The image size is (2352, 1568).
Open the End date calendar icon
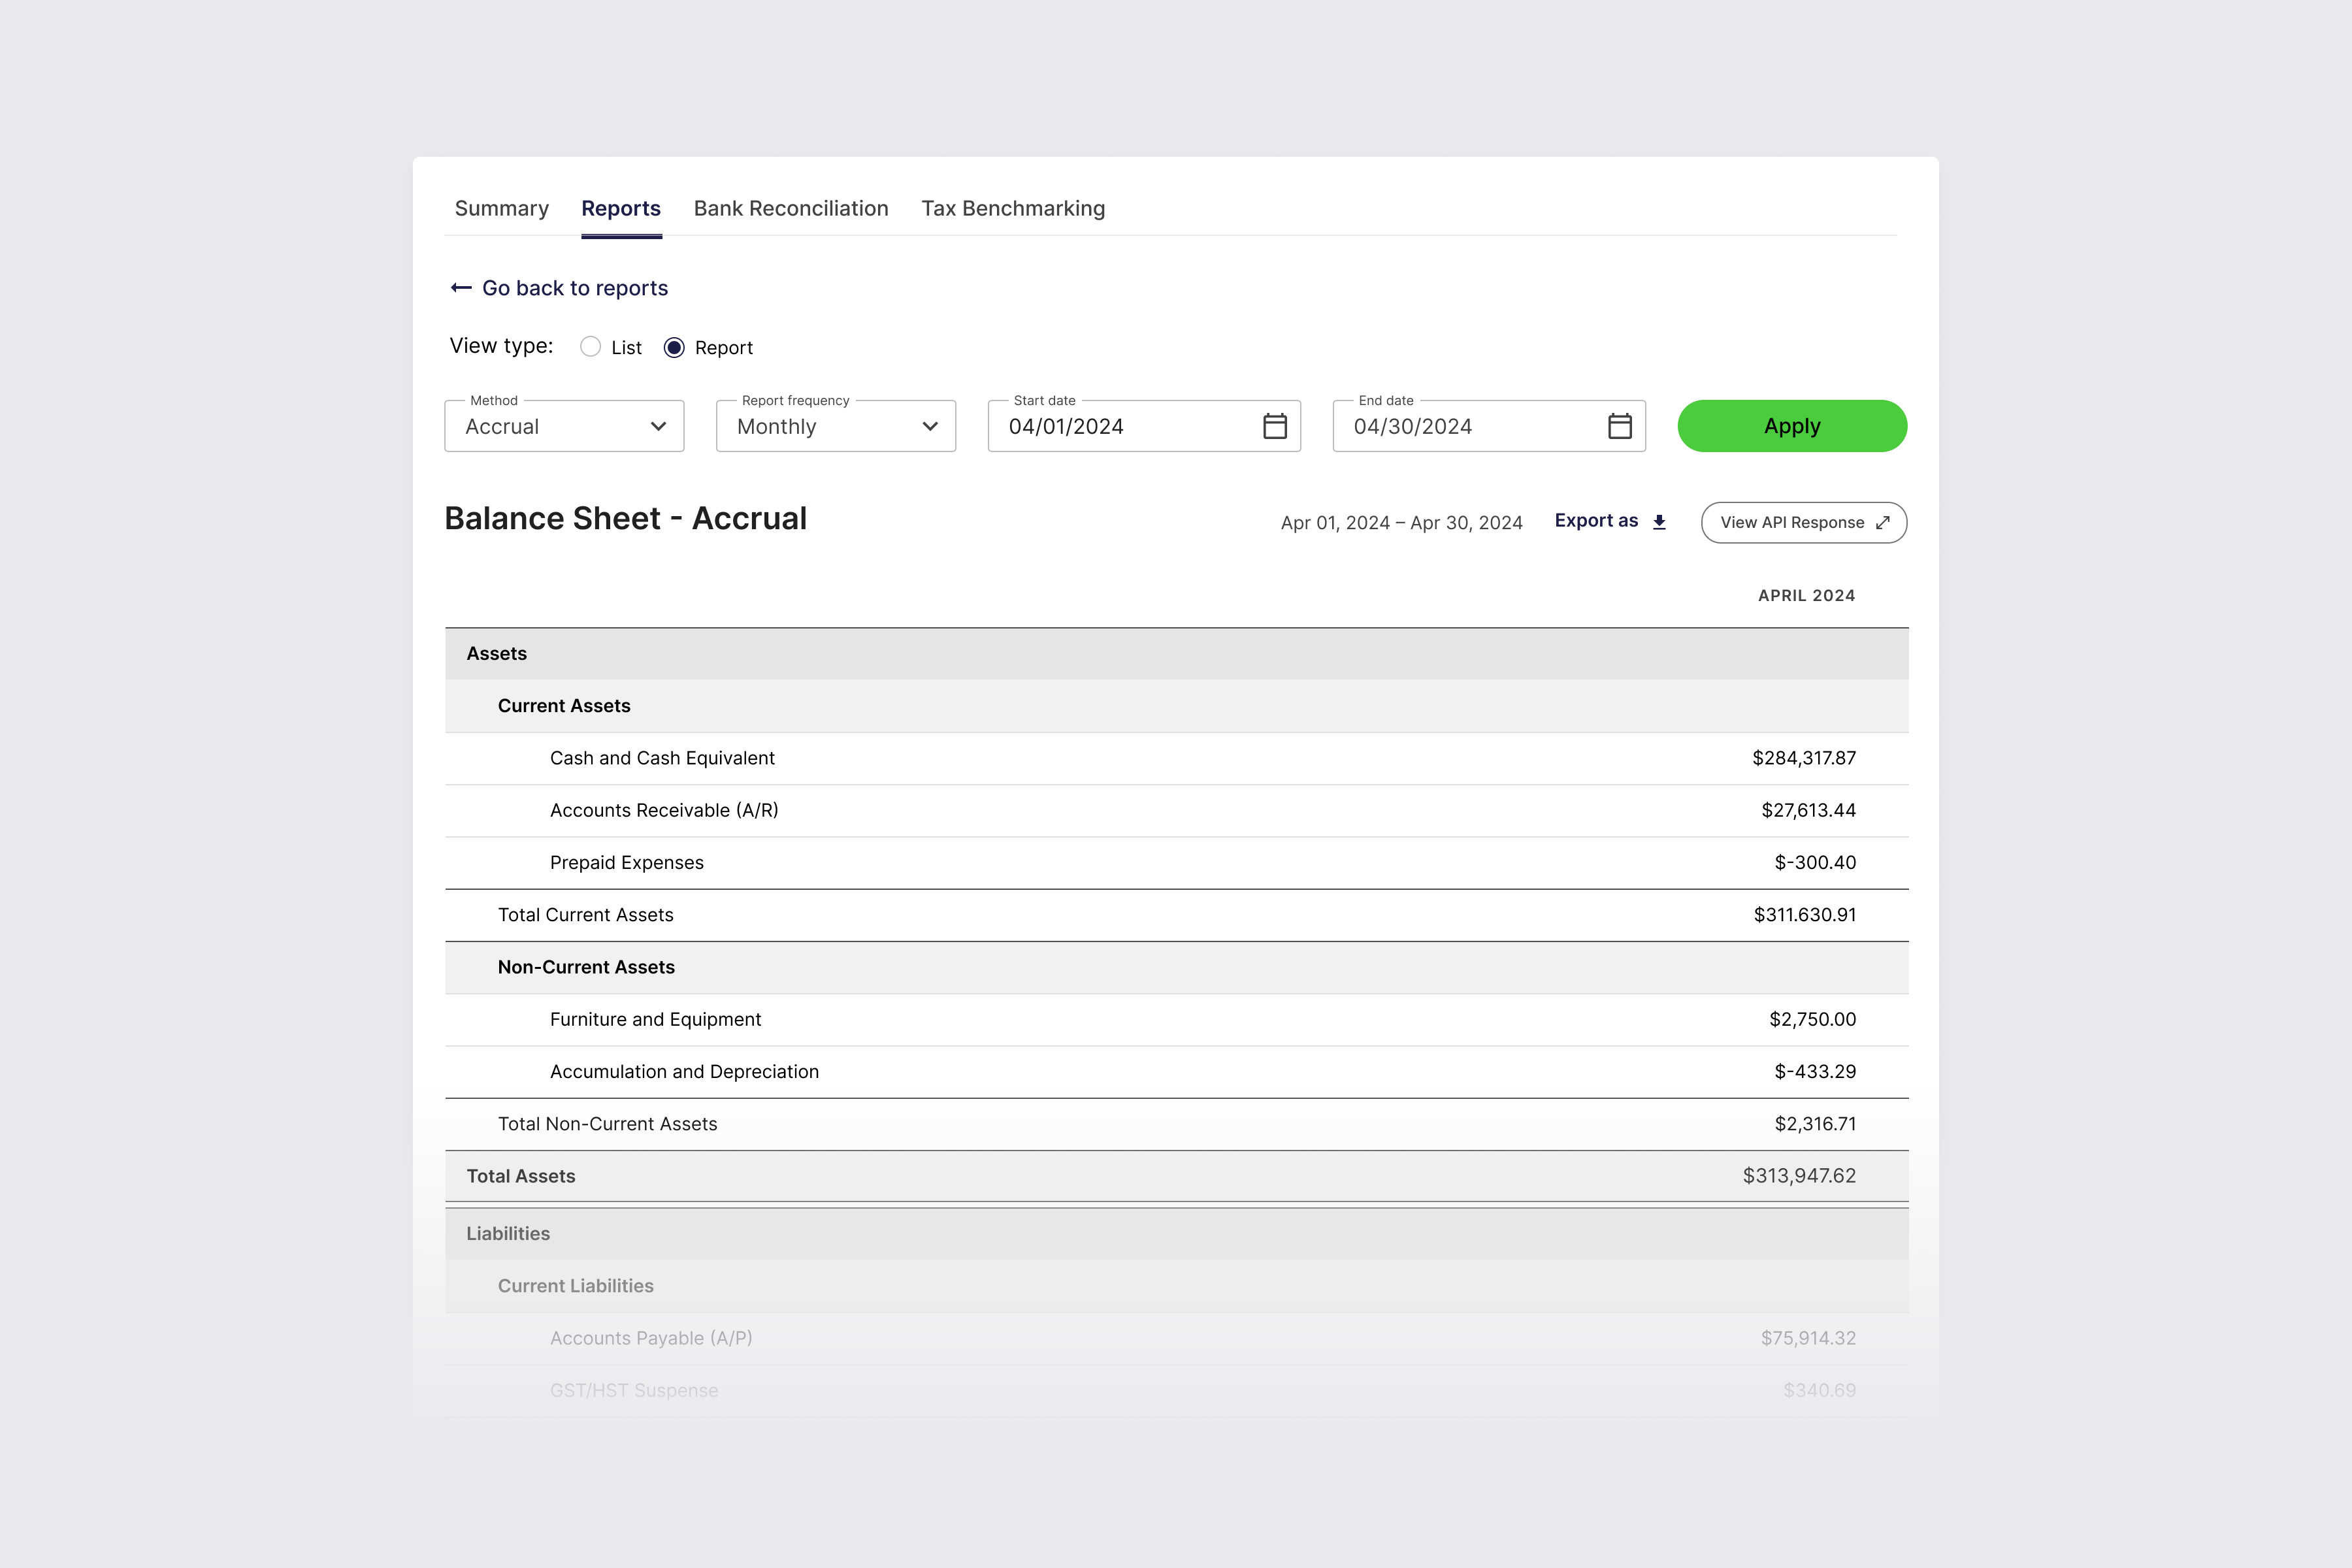[1619, 426]
